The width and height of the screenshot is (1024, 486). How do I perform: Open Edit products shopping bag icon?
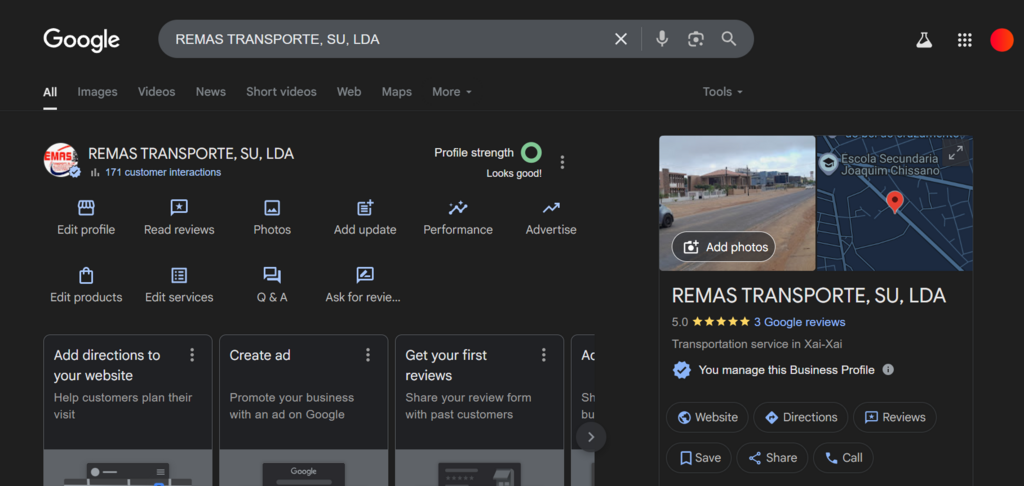(x=86, y=275)
